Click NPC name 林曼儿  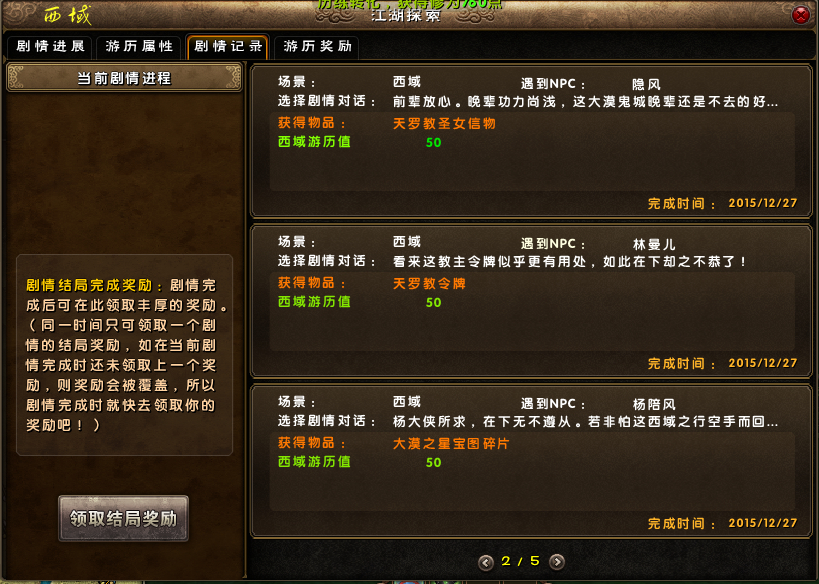pyautogui.click(x=654, y=244)
